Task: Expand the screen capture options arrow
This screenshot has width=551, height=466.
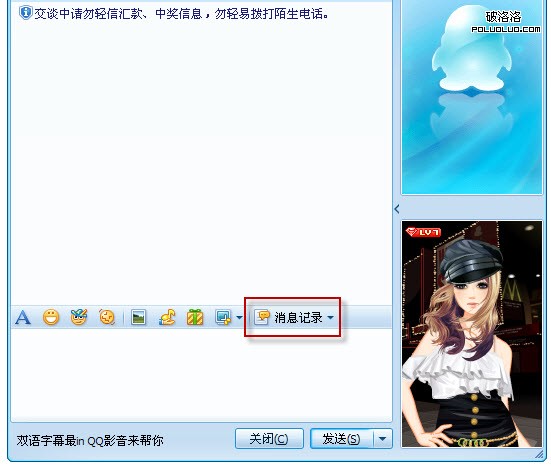Action: pyautogui.click(x=239, y=317)
